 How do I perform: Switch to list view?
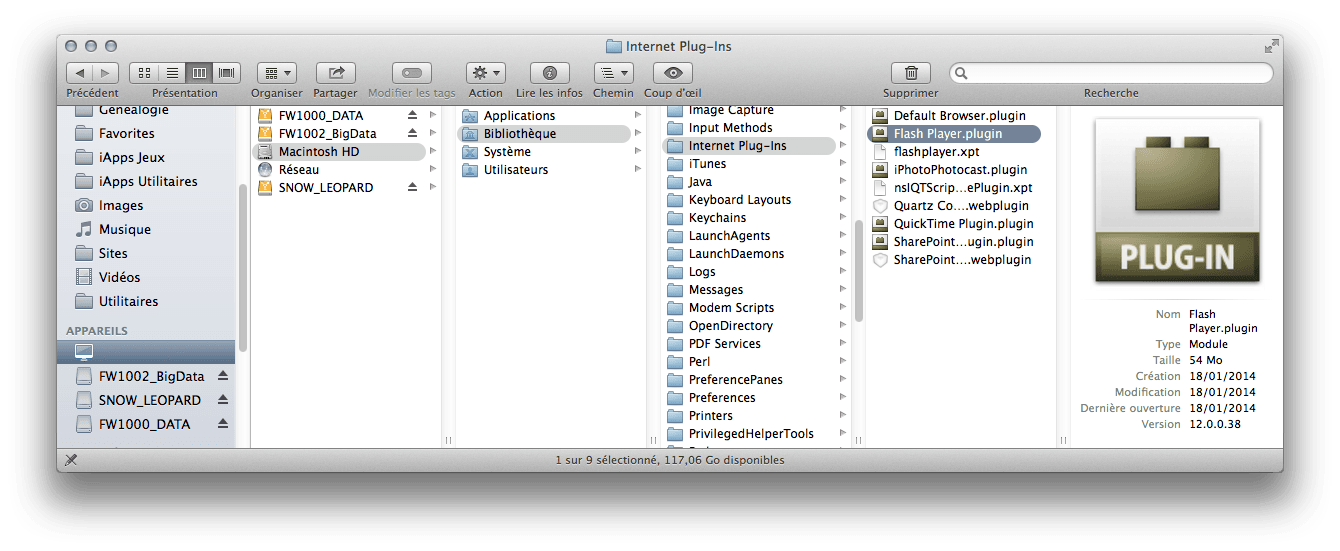click(172, 73)
